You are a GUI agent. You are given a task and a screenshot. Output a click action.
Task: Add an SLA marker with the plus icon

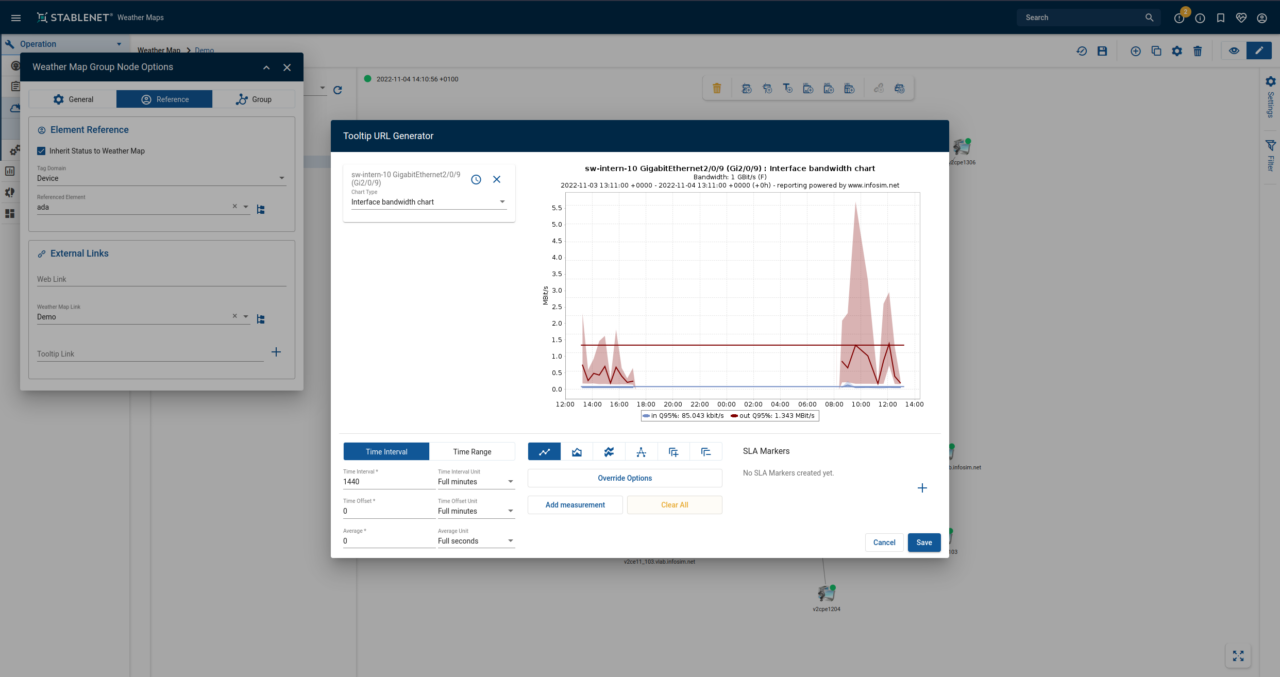922,488
